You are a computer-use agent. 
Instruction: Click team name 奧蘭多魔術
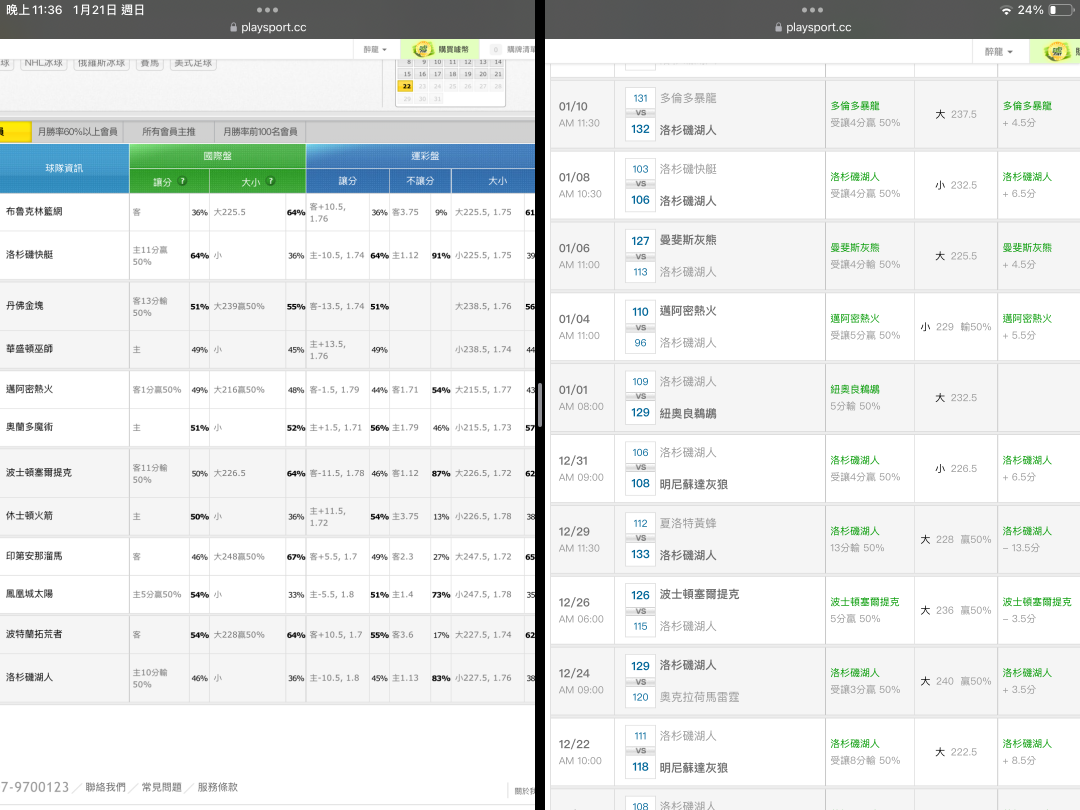(x=30, y=427)
